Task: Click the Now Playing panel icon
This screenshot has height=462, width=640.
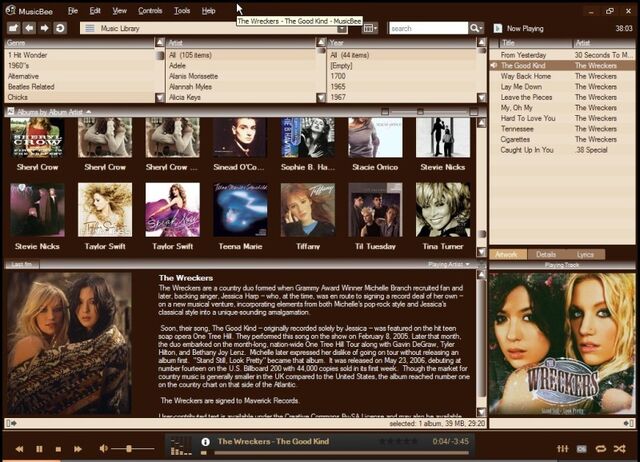Action: click(498, 28)
